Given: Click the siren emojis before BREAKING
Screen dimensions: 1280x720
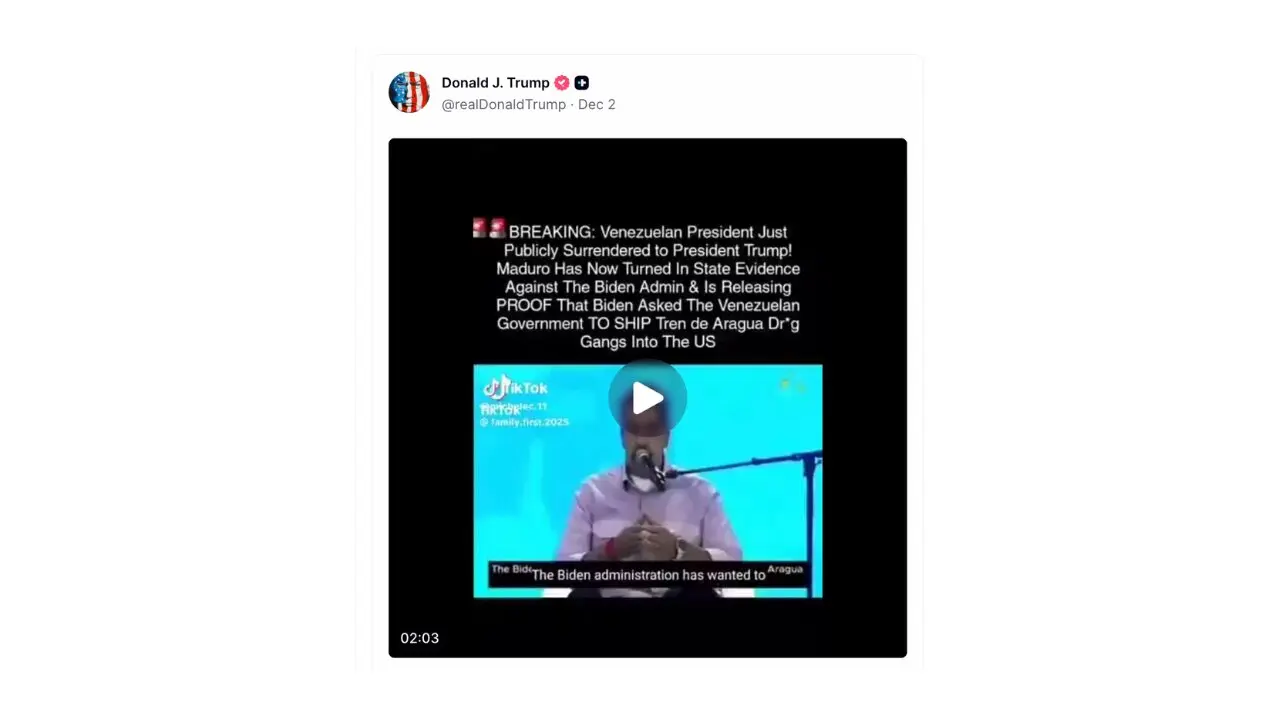Looking at the screenshot, I should [489, 229].
